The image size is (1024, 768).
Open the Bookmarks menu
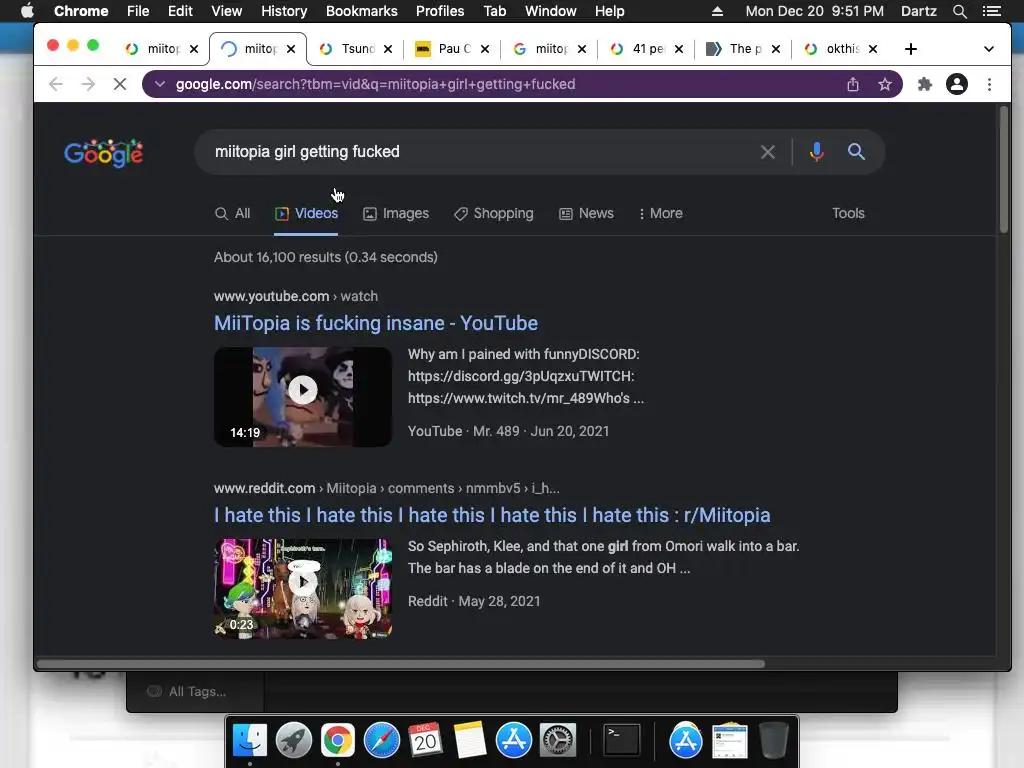tap(361, 11)
